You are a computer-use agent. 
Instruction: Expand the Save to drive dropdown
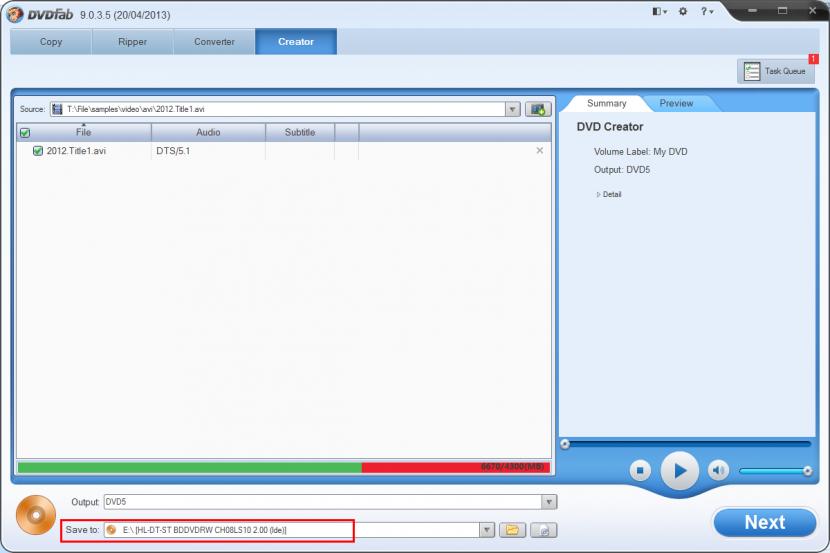[x=486, y=530]
